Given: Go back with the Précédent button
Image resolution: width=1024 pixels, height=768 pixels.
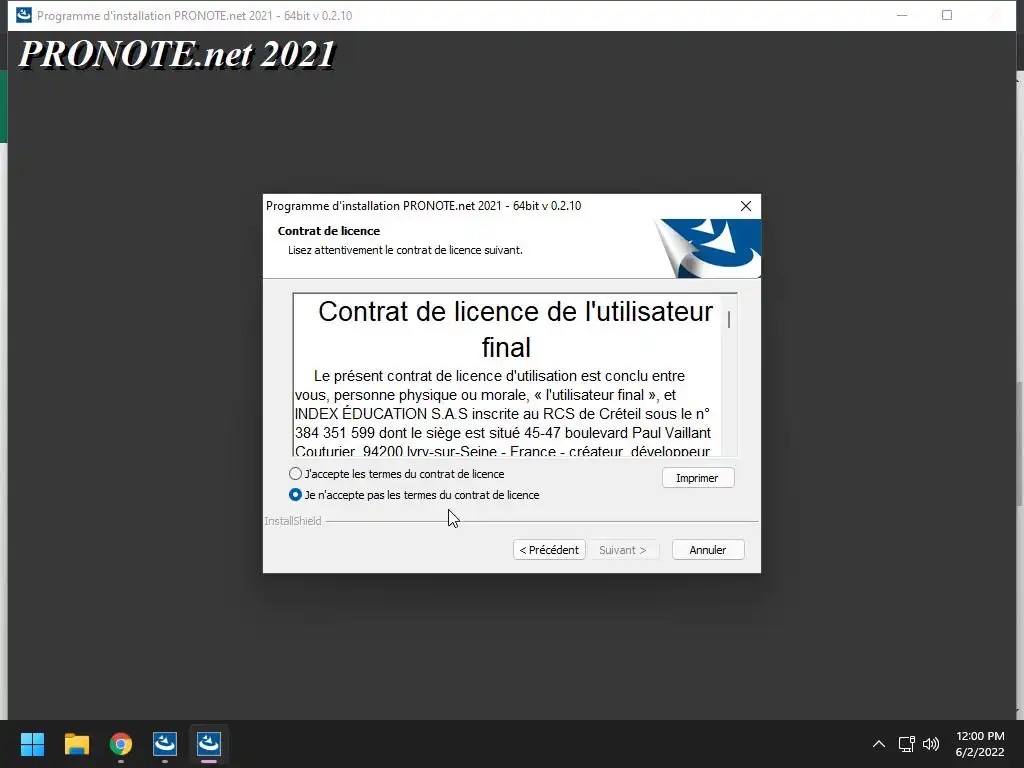Looking at the screenshot, I should pos(549,550).
